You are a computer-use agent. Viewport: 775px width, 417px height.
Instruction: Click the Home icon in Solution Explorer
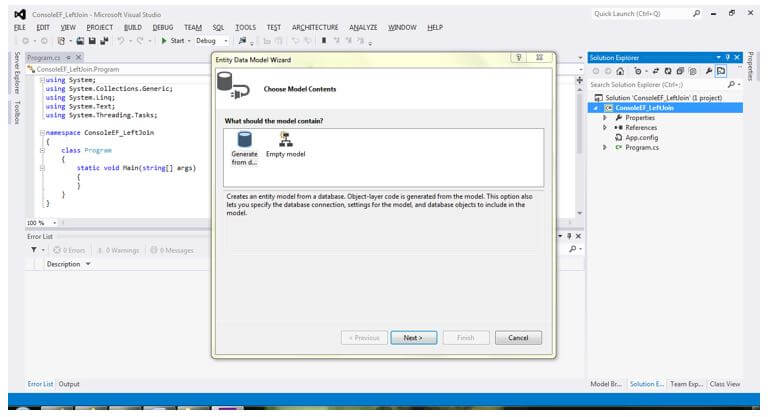[x=620, y=71]
